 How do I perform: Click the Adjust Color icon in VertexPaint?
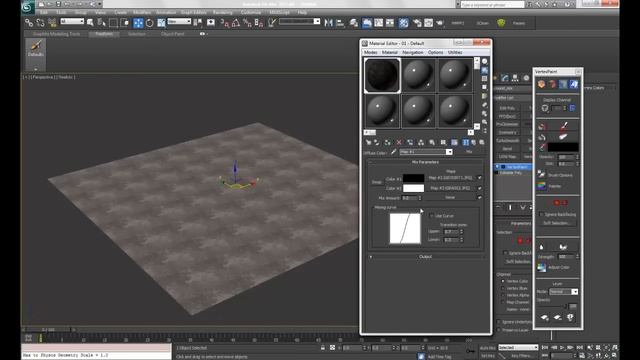point(542,267)
